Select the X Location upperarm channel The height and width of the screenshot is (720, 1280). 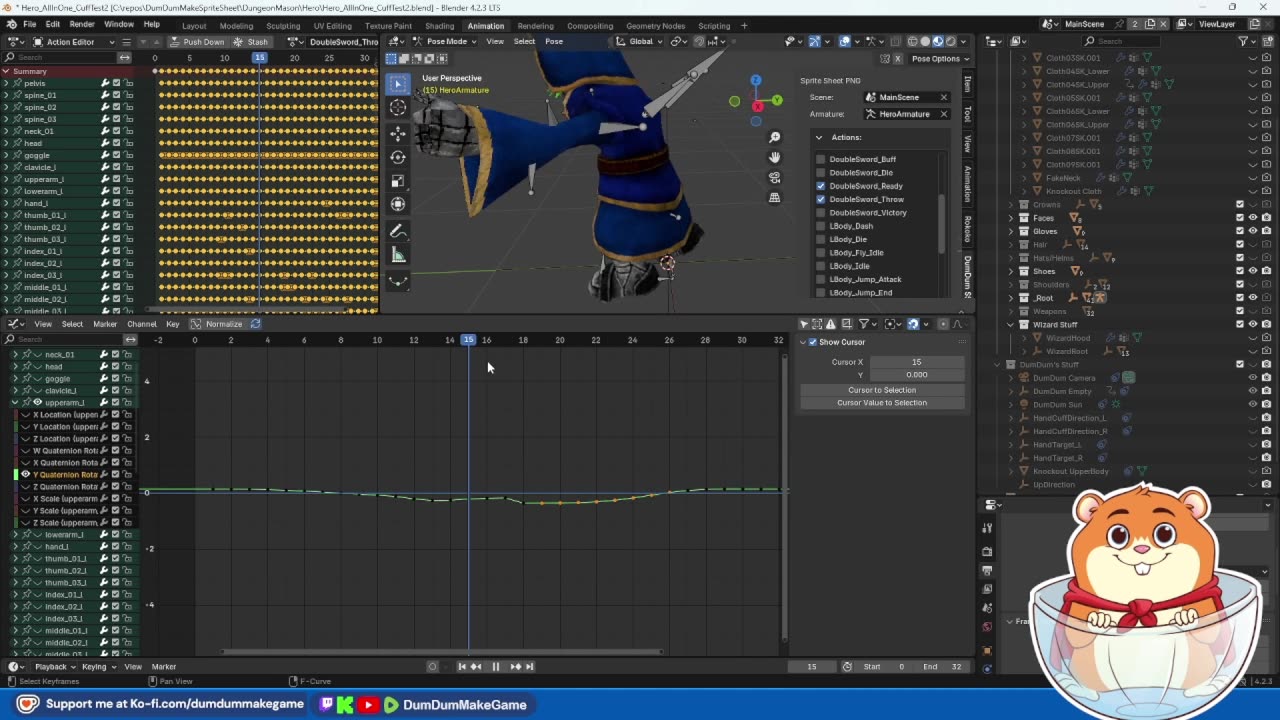pos(67,415)
